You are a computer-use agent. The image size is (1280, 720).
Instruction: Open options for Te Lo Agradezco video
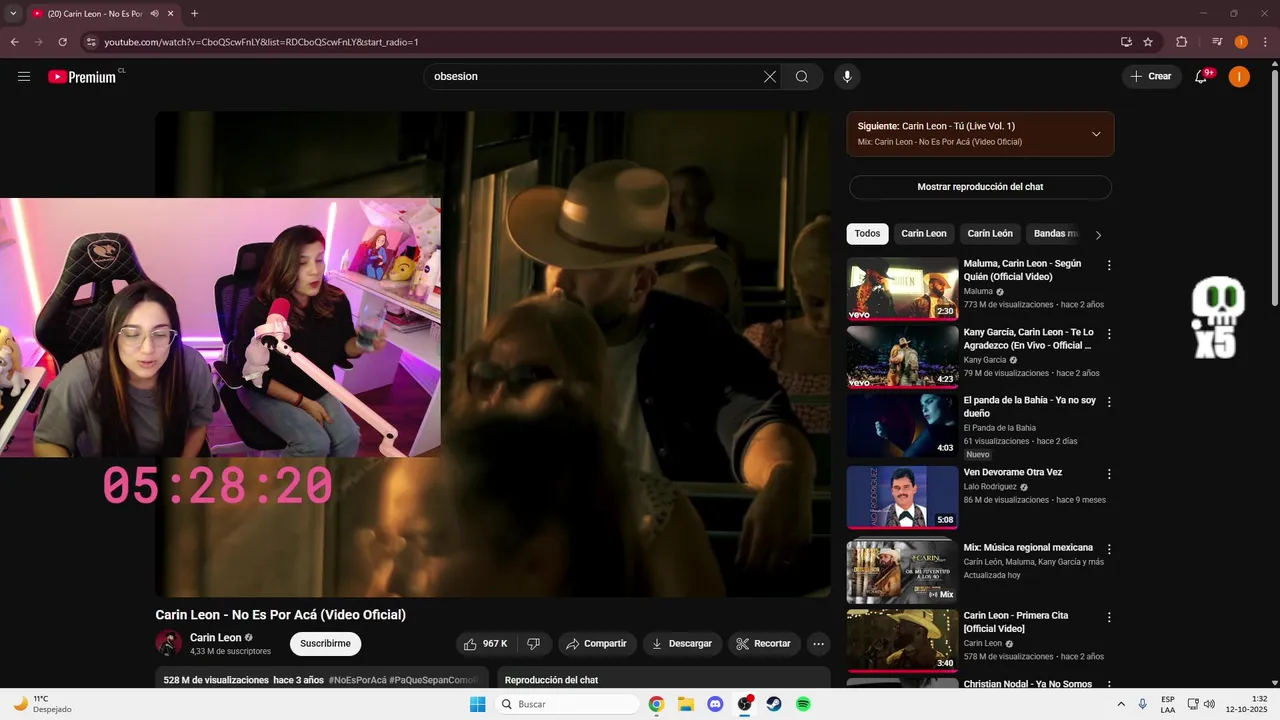point(1109,333)
